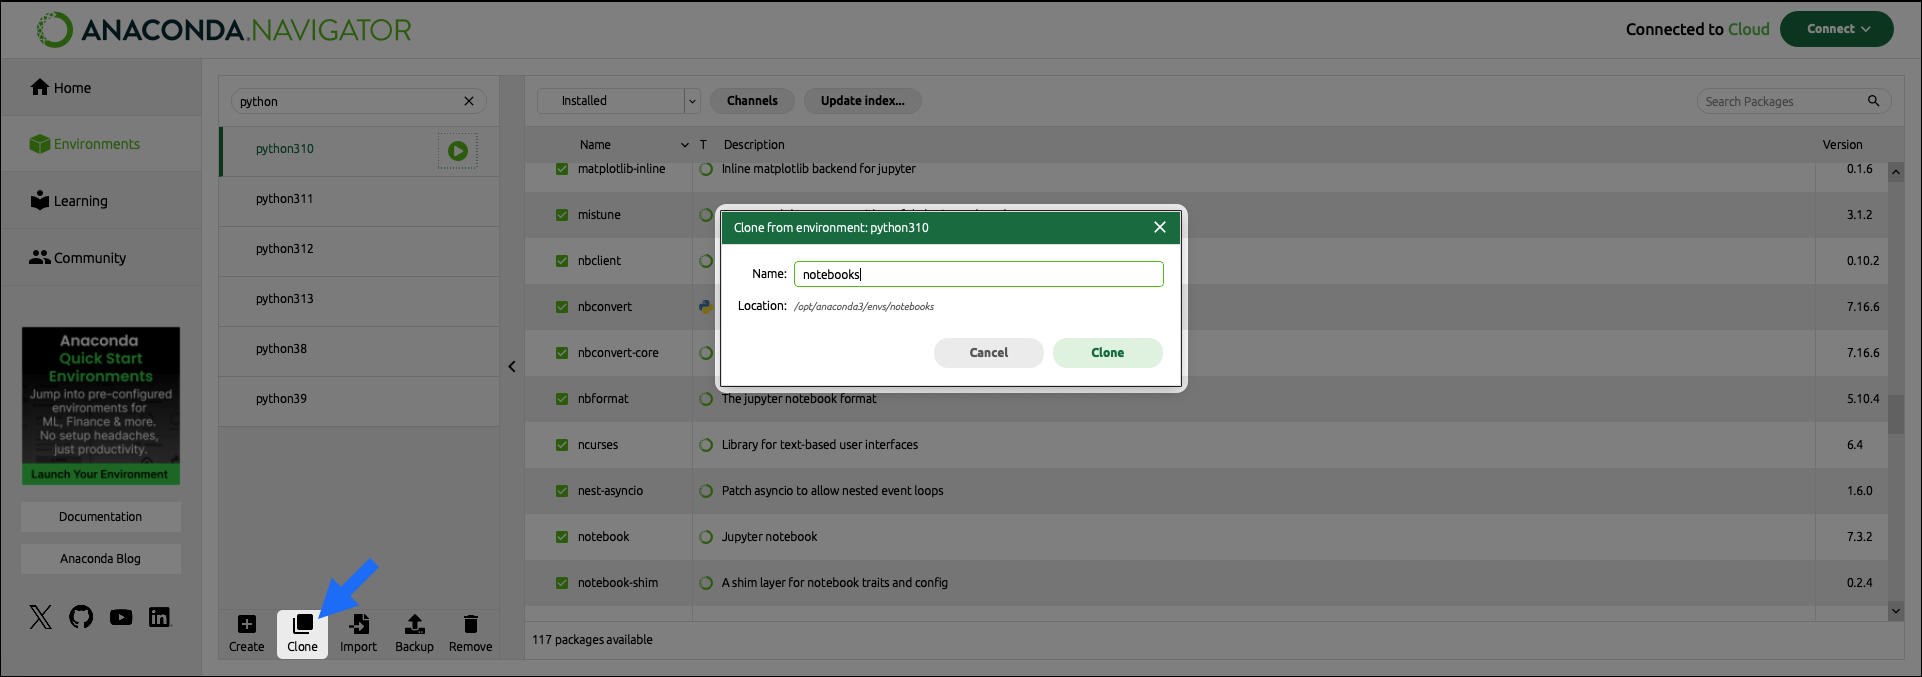Open the Installed filter dropdown
The width and height of the screenshot is (1922, 677).
[619, 101]
